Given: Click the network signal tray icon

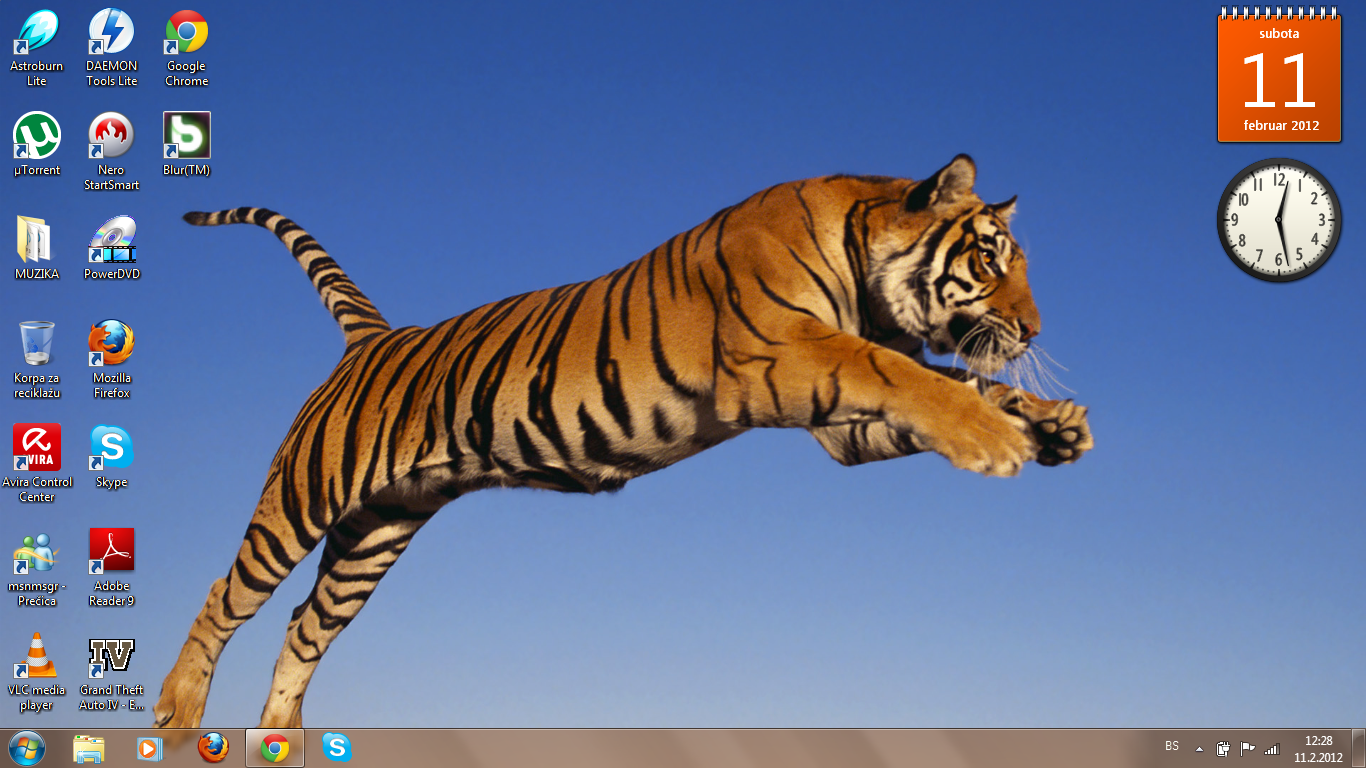Looking at the screenshot, I should click(1272, 749).
